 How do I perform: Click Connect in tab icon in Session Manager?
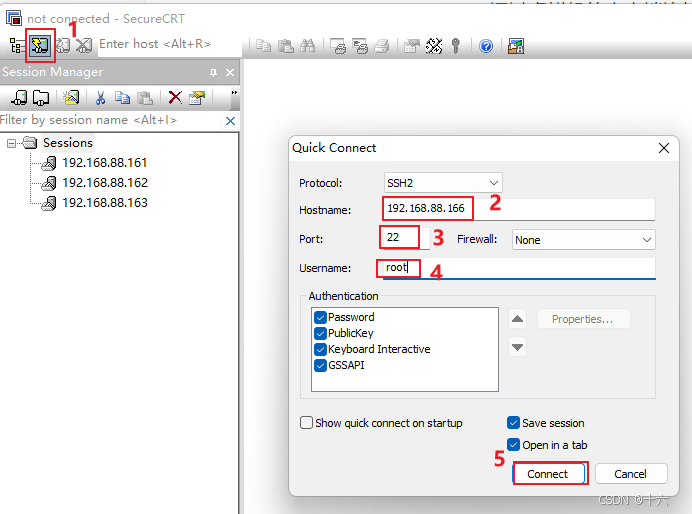[x=41, y=98]
